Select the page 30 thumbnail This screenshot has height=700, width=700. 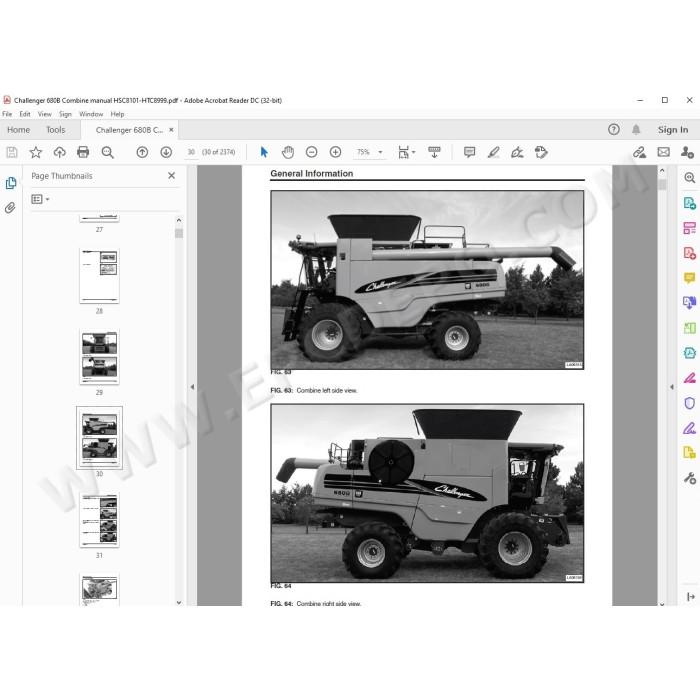tap(99, 438)
